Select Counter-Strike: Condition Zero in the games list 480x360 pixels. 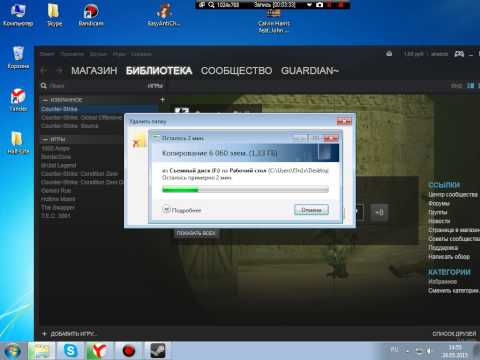79,174
